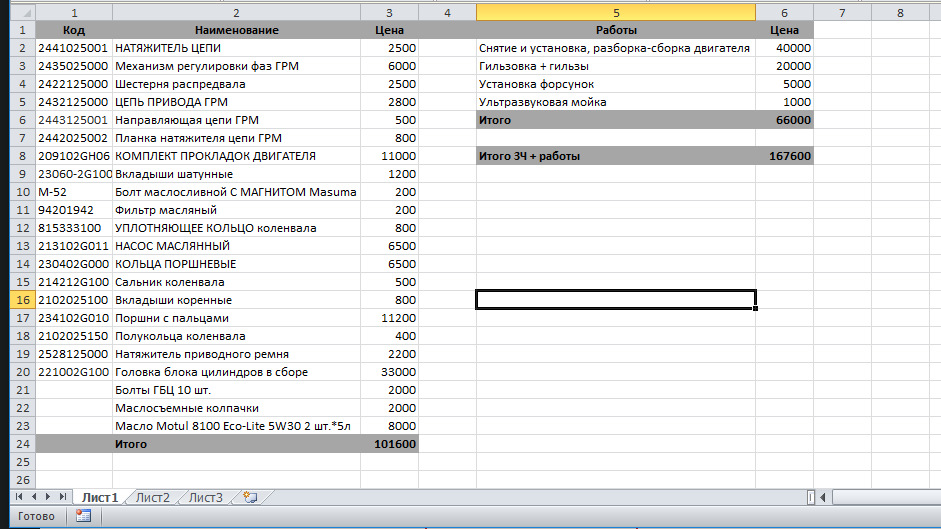Viewport: 941px width, 529px height.
Task: Click the Select All corner button
Action: point(23,13)
